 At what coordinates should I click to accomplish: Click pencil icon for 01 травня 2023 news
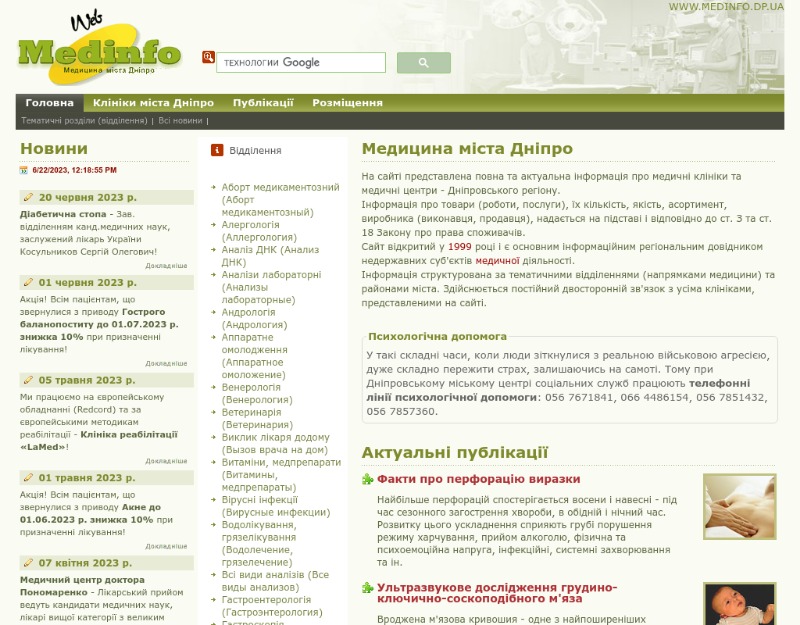(x=29, y=478)
